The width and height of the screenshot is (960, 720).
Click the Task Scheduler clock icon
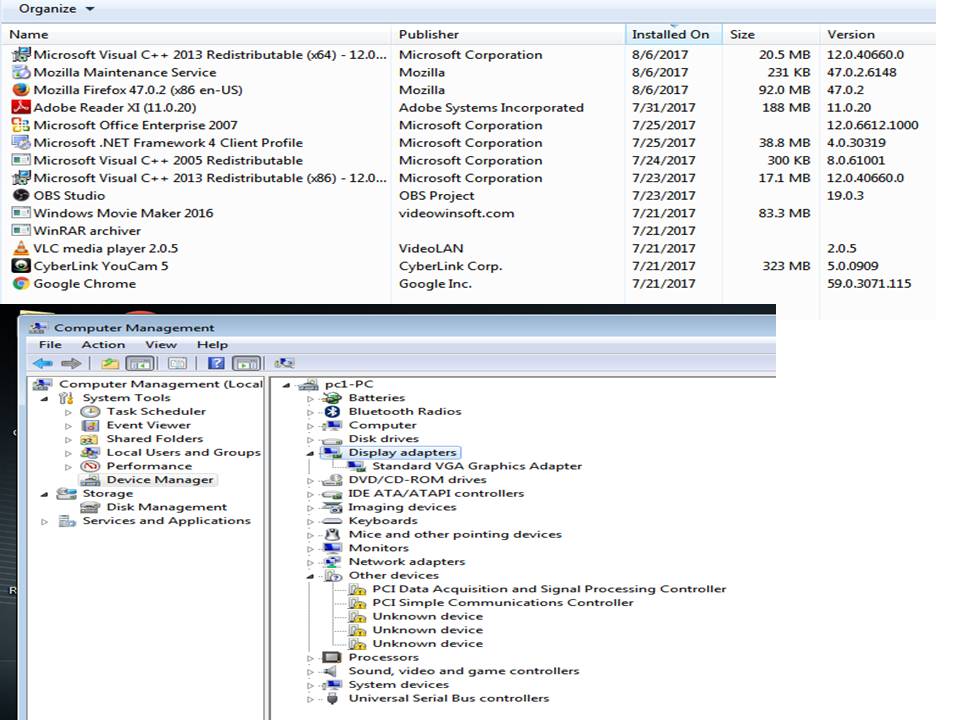pos(90,411)
